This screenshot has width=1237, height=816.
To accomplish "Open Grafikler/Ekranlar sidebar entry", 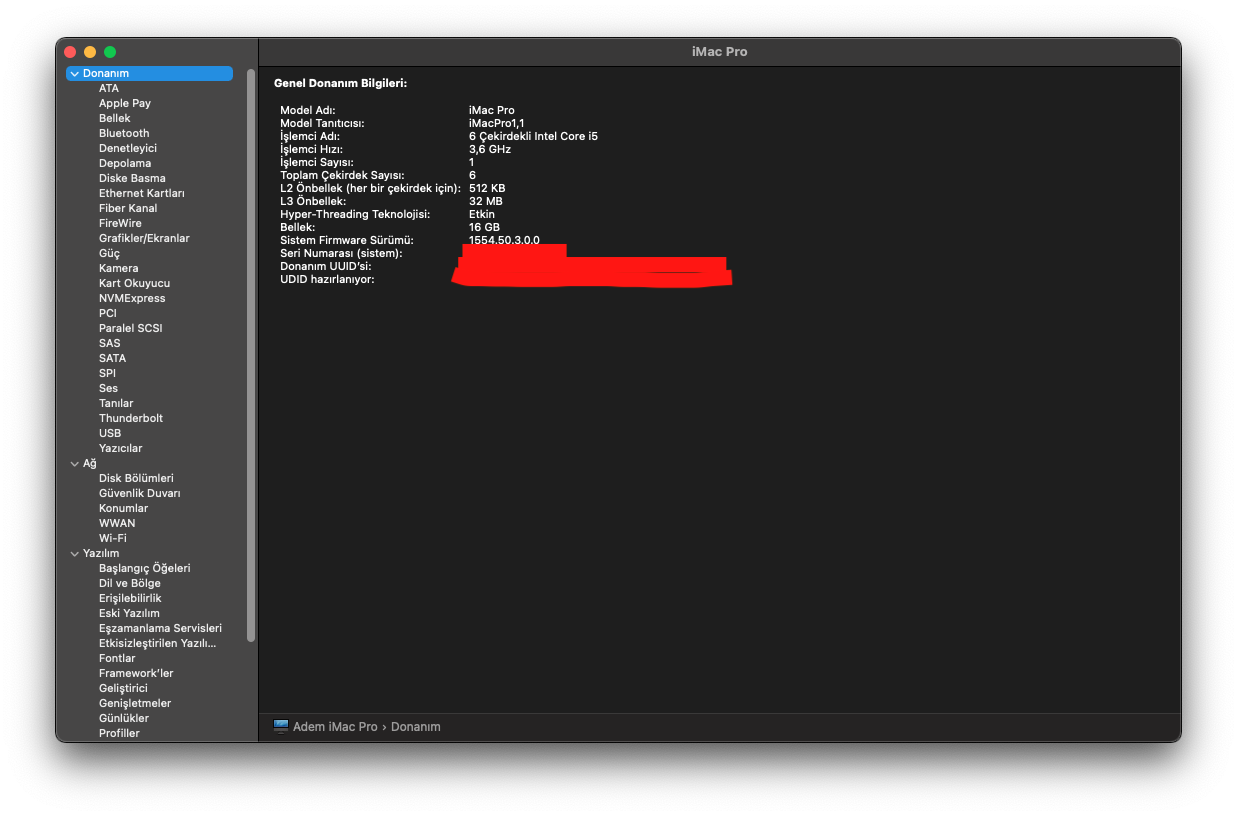I will point(144,238).
